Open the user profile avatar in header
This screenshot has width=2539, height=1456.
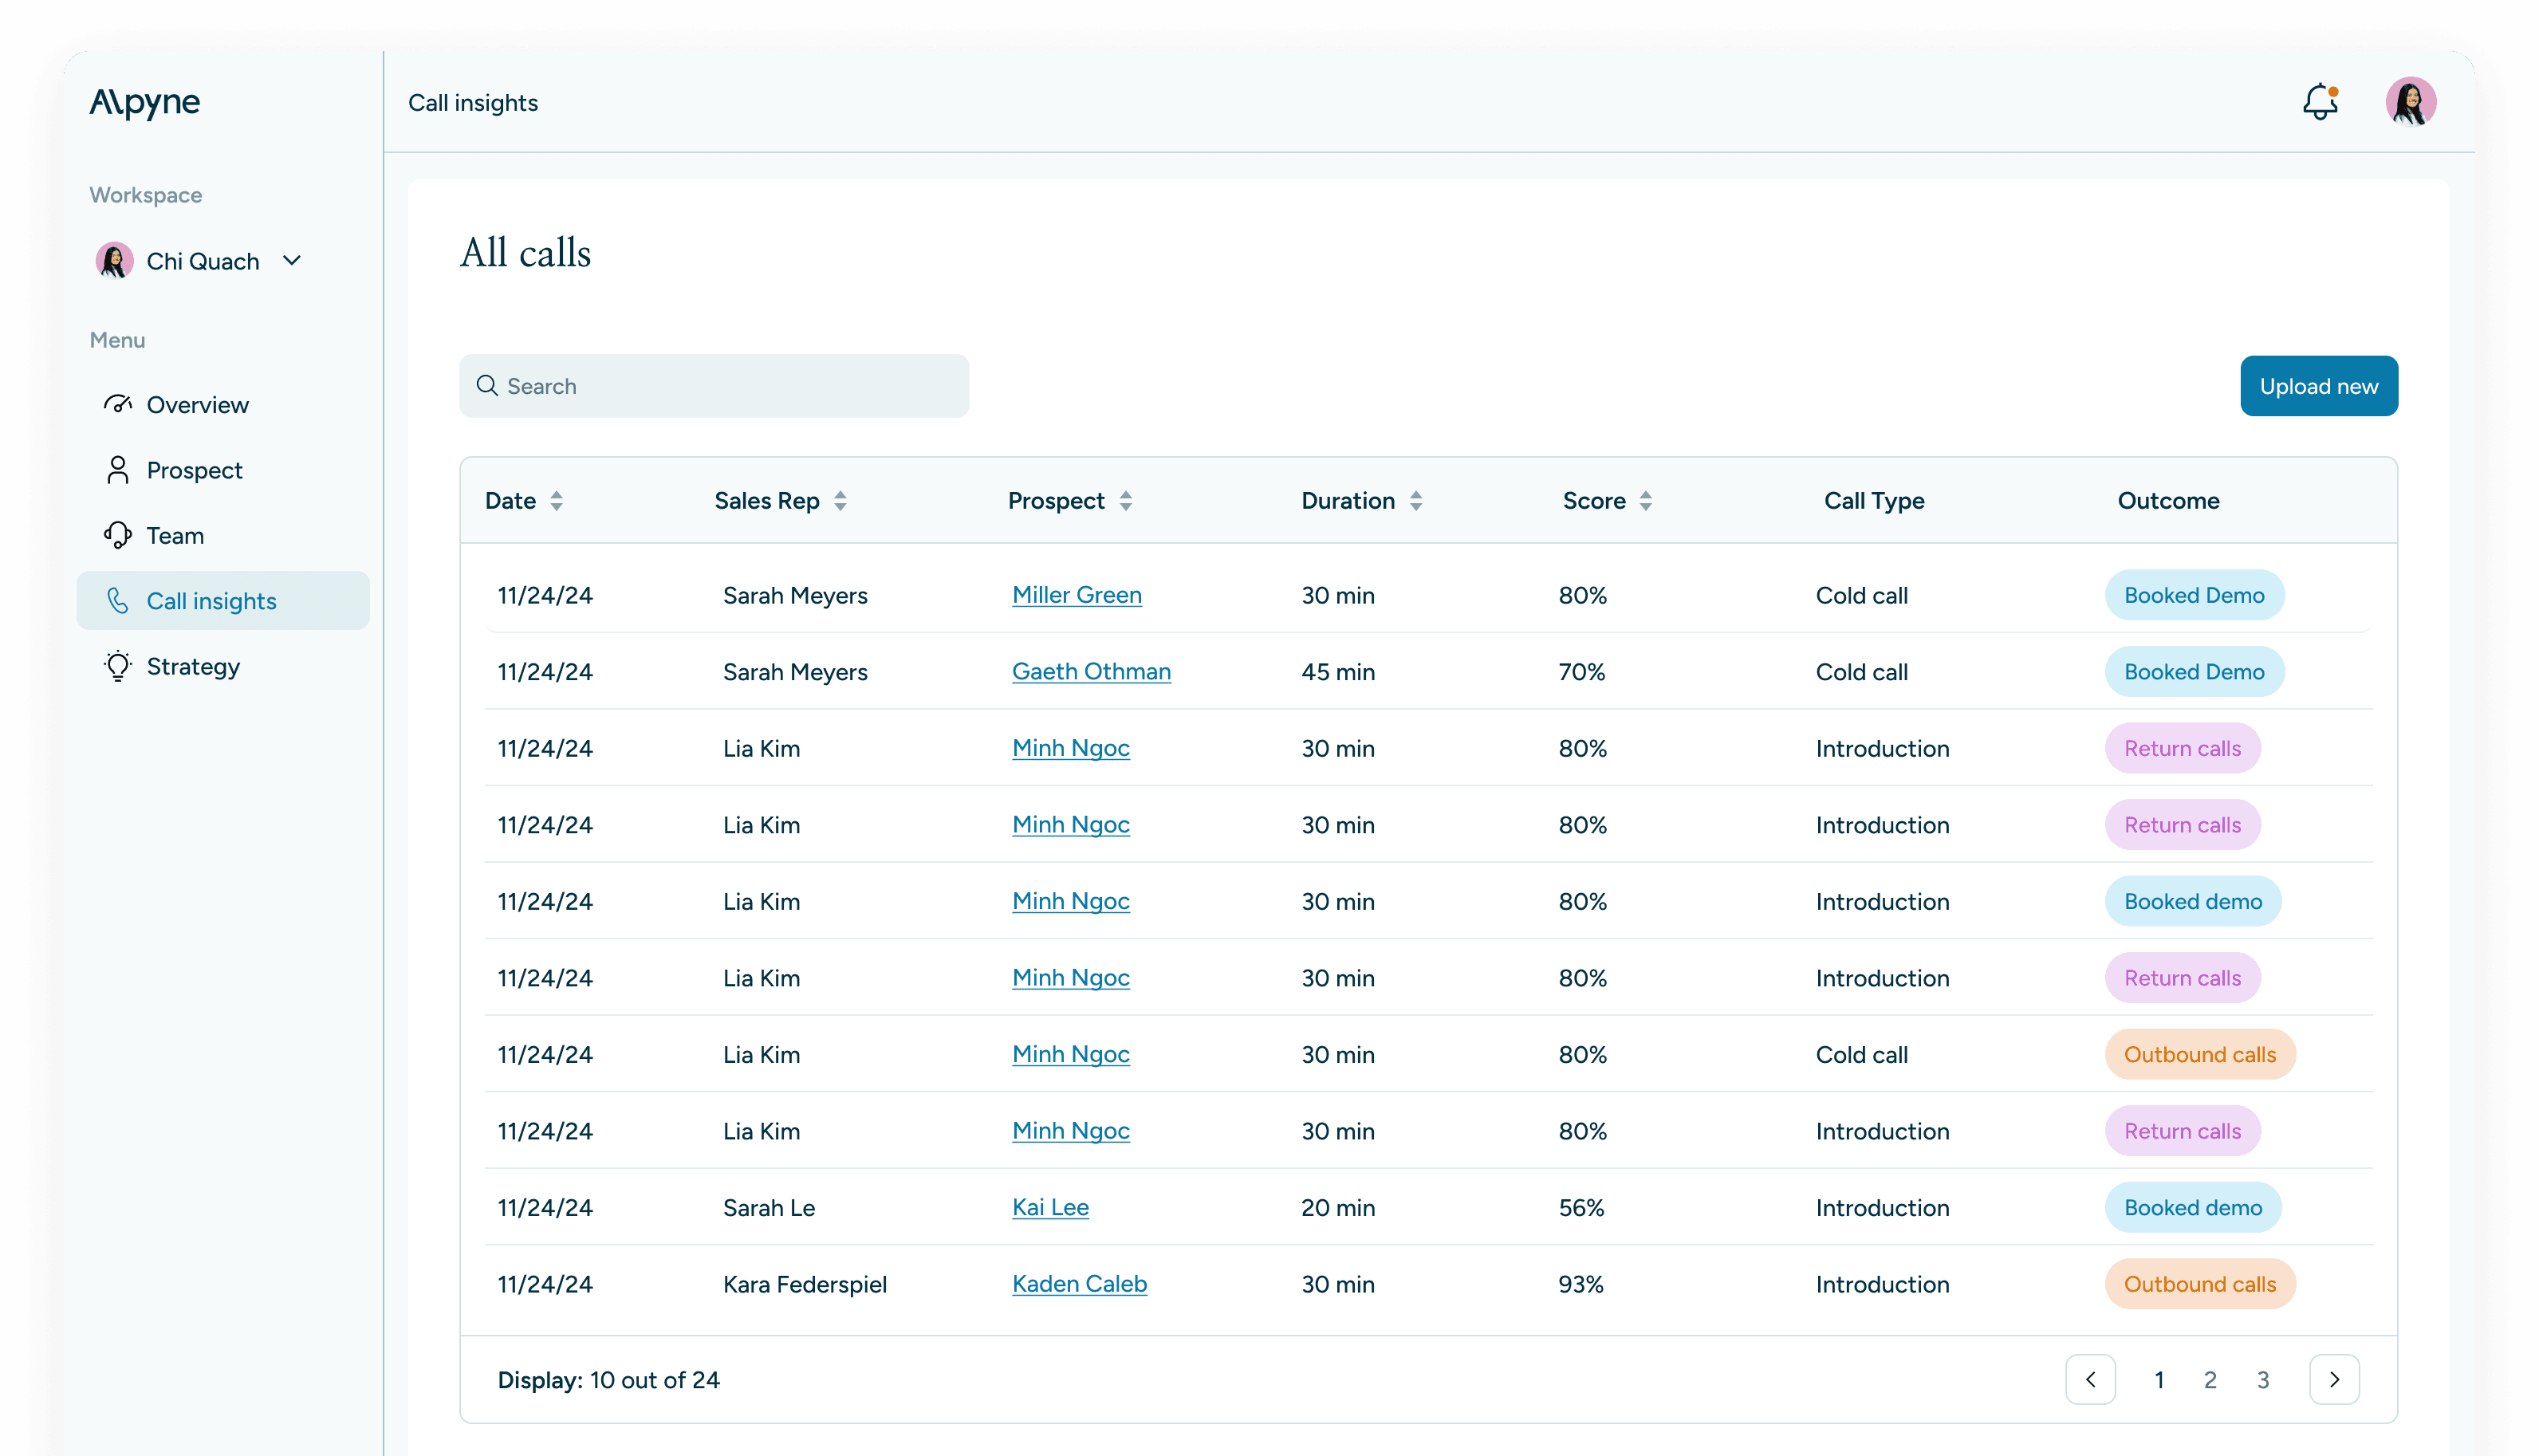pyautogui.click(x=2410, y=102)
